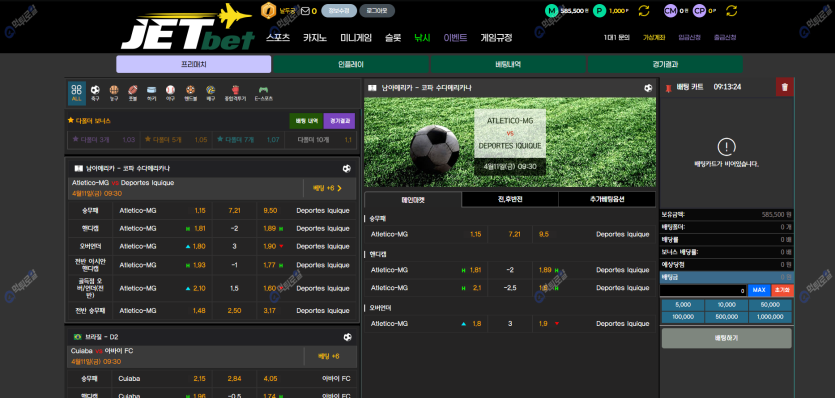
Task: Switch to the 전,후반전 market tab
Action: [510, 200]
